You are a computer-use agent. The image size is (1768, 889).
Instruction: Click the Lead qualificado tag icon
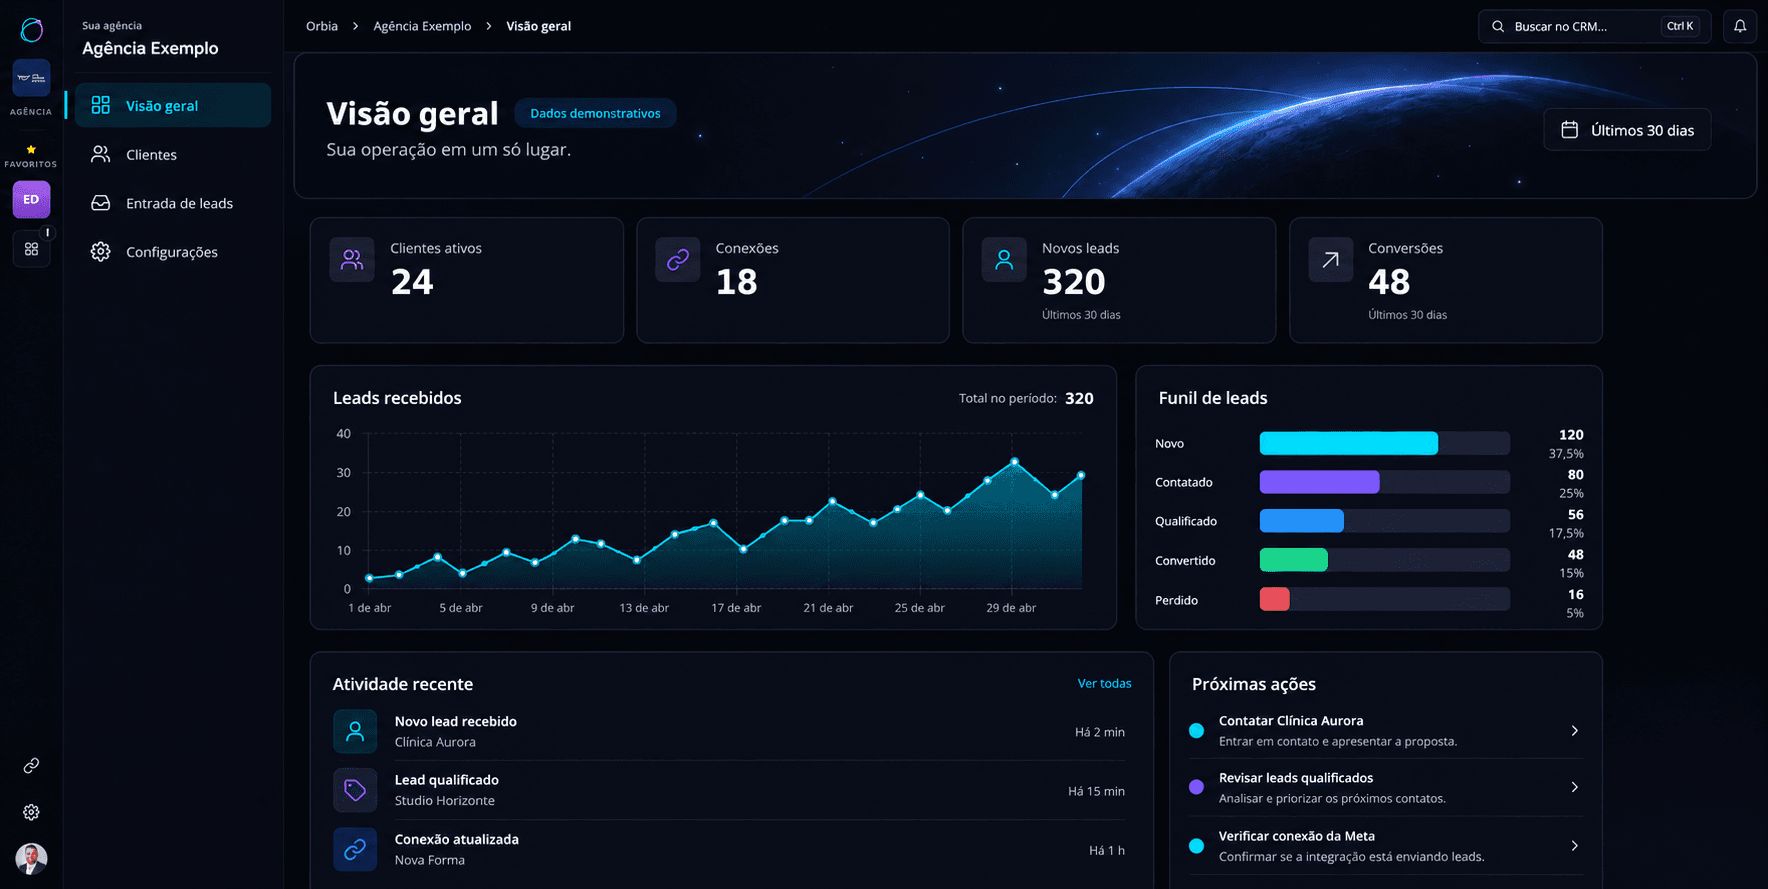[355, 790]
